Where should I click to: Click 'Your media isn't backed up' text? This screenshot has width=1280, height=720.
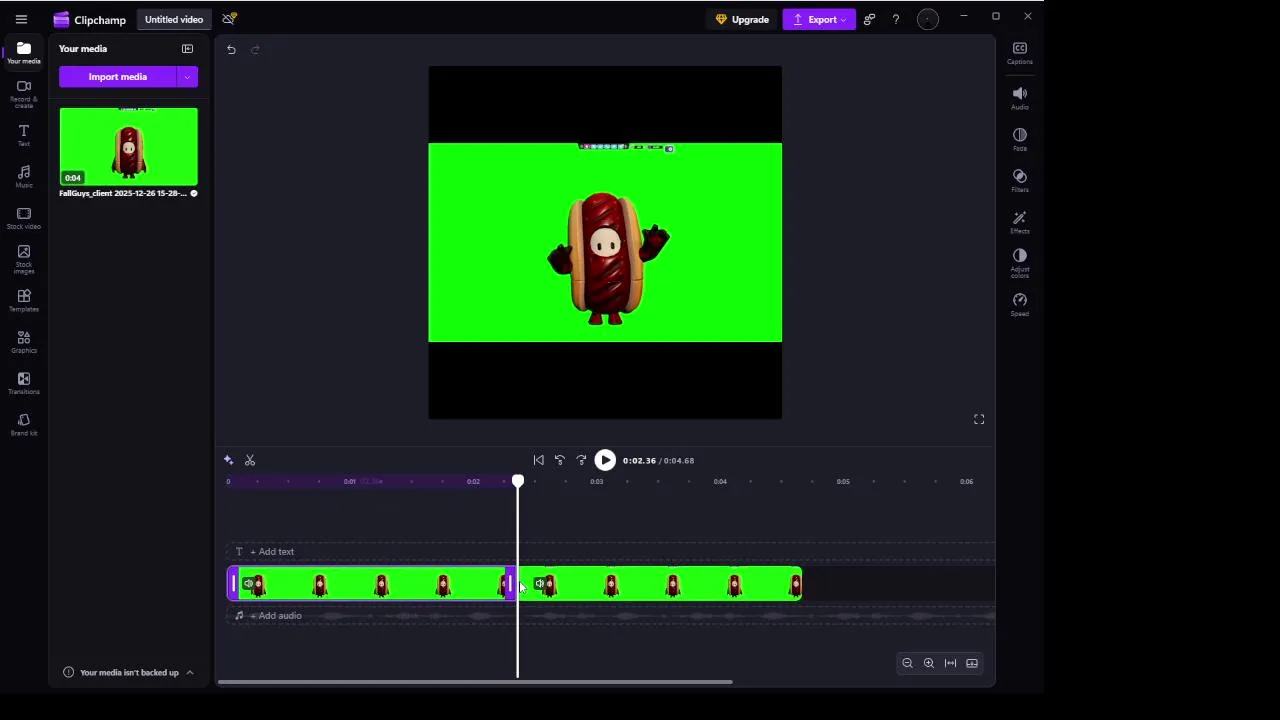click(x=129, y=673)
